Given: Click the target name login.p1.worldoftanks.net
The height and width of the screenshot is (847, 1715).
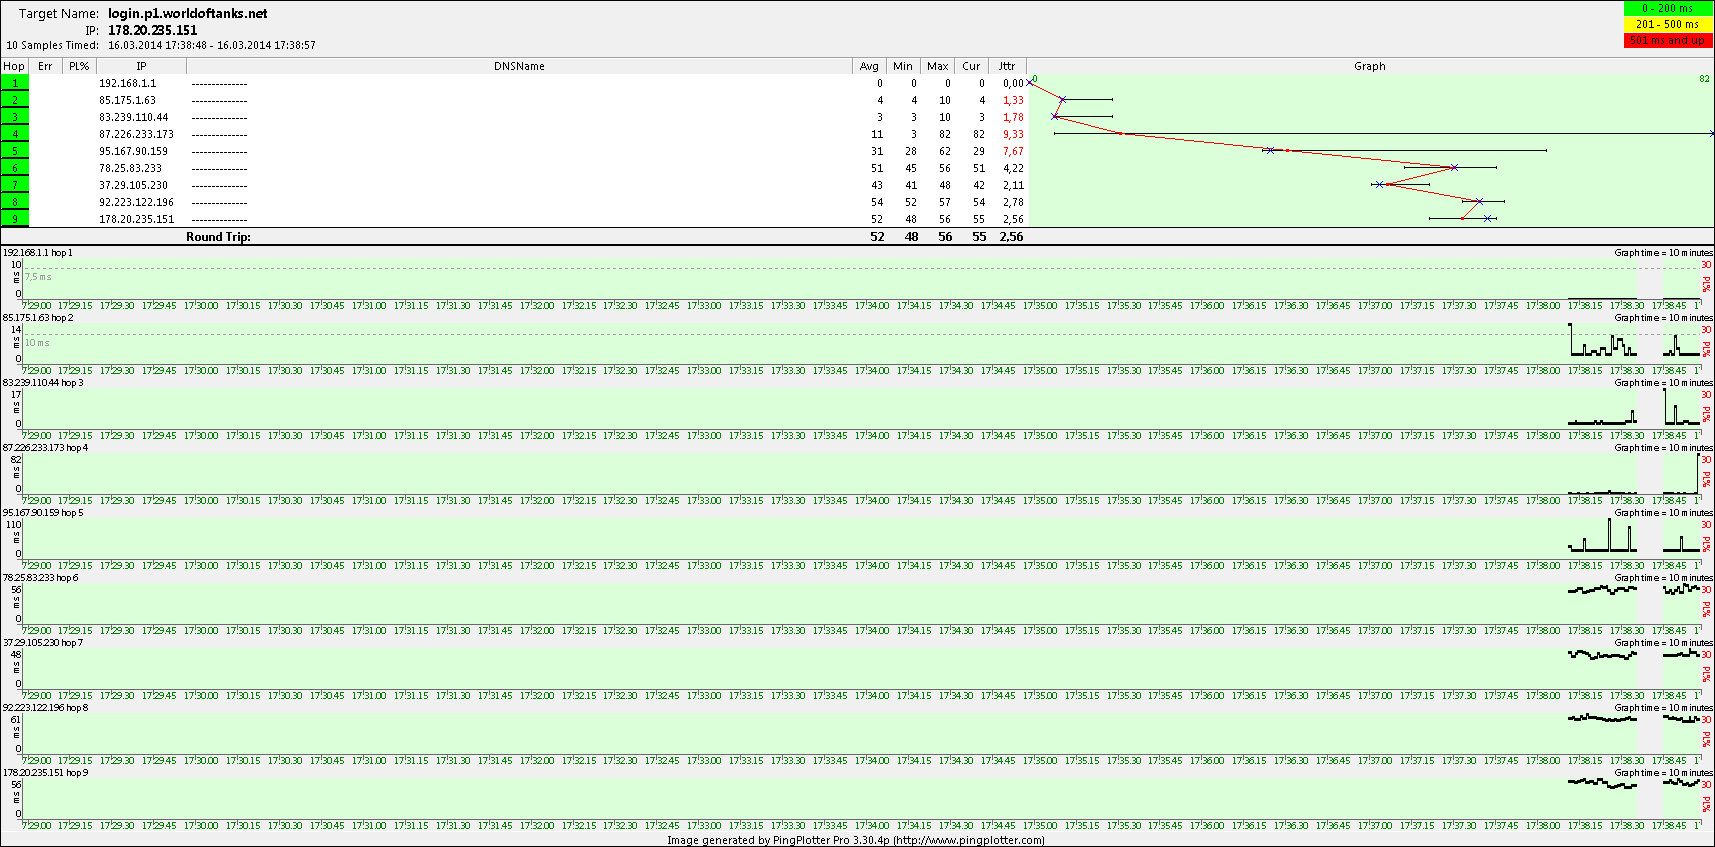Looking at the screenshot, I should 188,14.
